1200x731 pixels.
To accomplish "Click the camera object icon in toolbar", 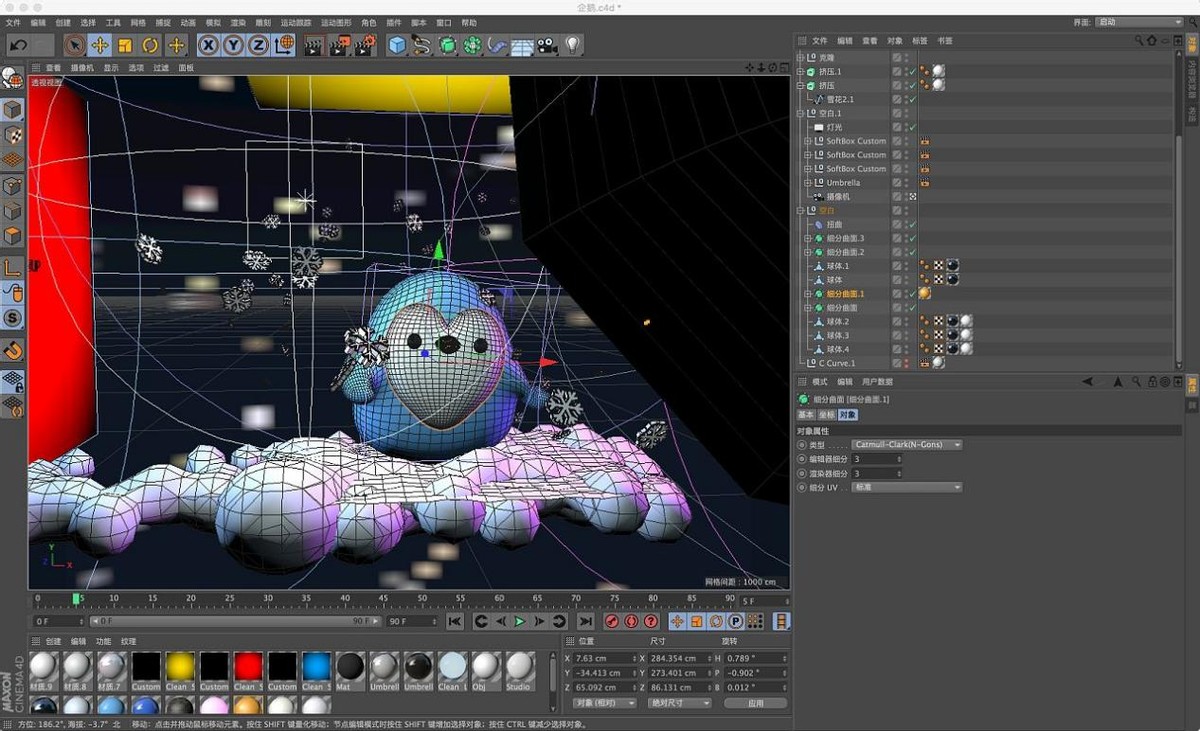I will click(547, 45).
